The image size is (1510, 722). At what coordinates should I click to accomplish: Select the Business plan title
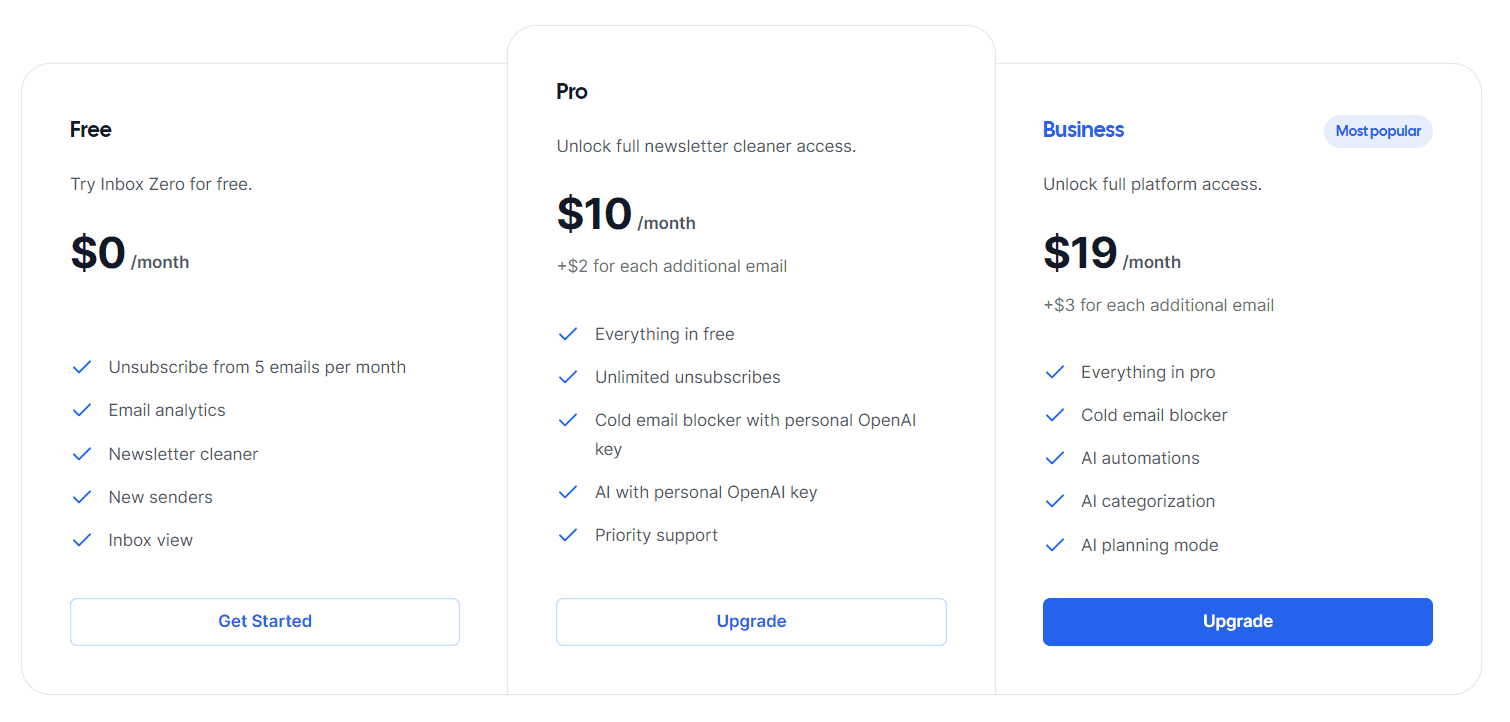(1083, 129)
